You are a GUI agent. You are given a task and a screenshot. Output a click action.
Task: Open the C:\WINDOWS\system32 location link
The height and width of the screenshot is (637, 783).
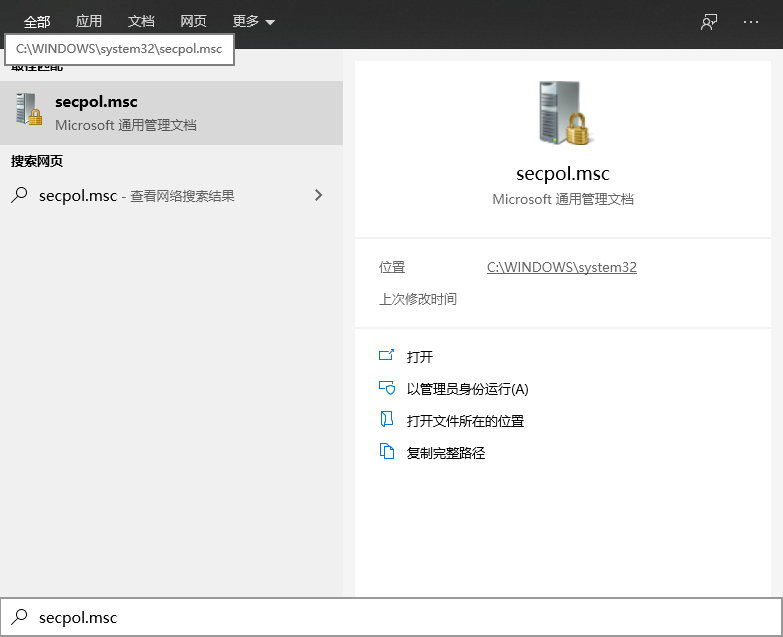(x=561, y=267)
